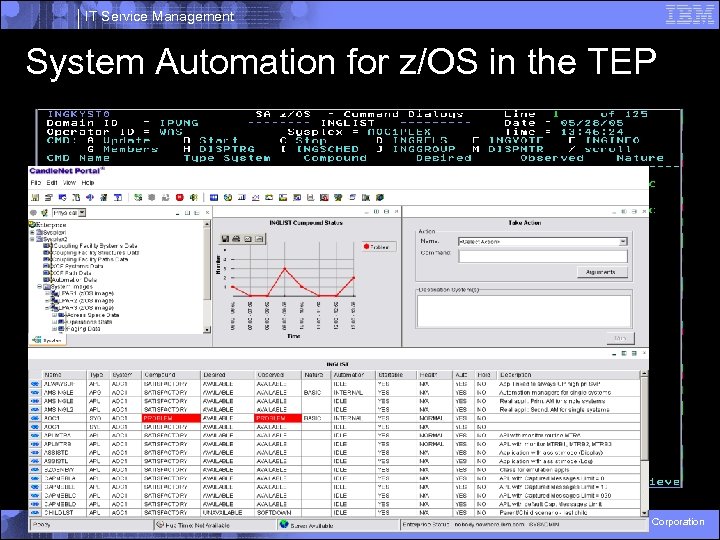Select the blue table view toolbar icon
The width and height of the screenshot is (720, 540).
(x=214, y=197)
